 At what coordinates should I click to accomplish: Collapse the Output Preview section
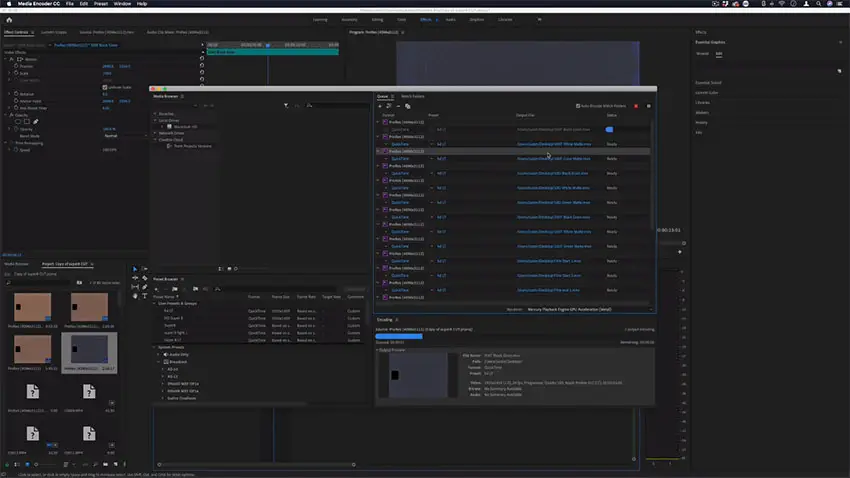click(x=377, y=350)
